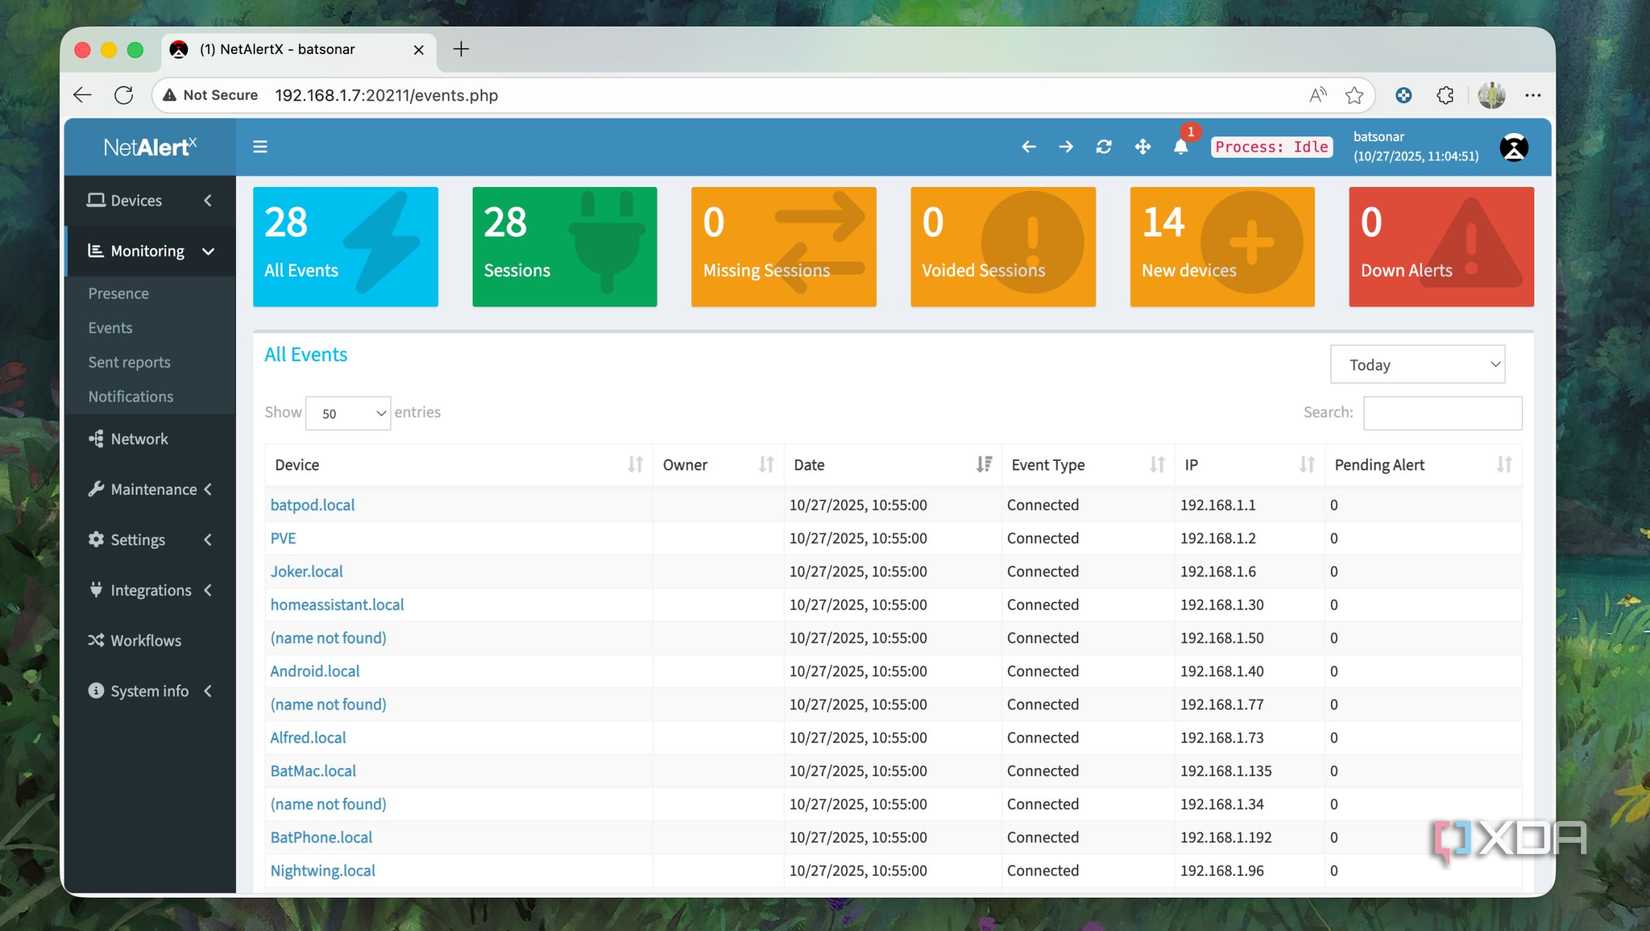Screen dimensions: 1650x931
Task: Click the fullscreen arrows icon in the header
Action: (x=1142, y=147)
